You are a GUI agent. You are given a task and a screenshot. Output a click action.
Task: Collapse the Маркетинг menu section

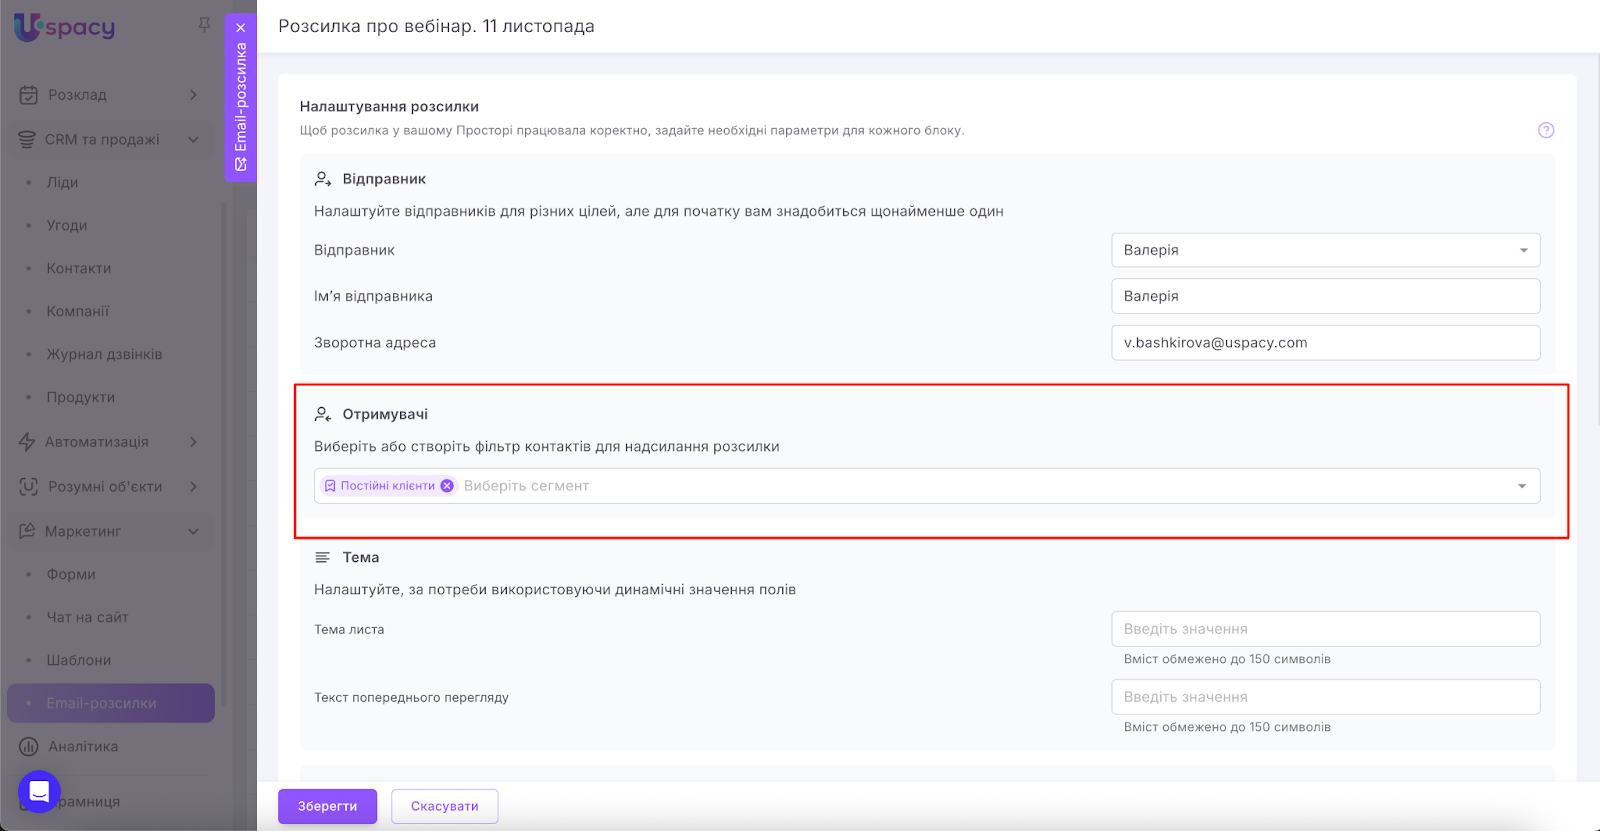tap(193, 531)
